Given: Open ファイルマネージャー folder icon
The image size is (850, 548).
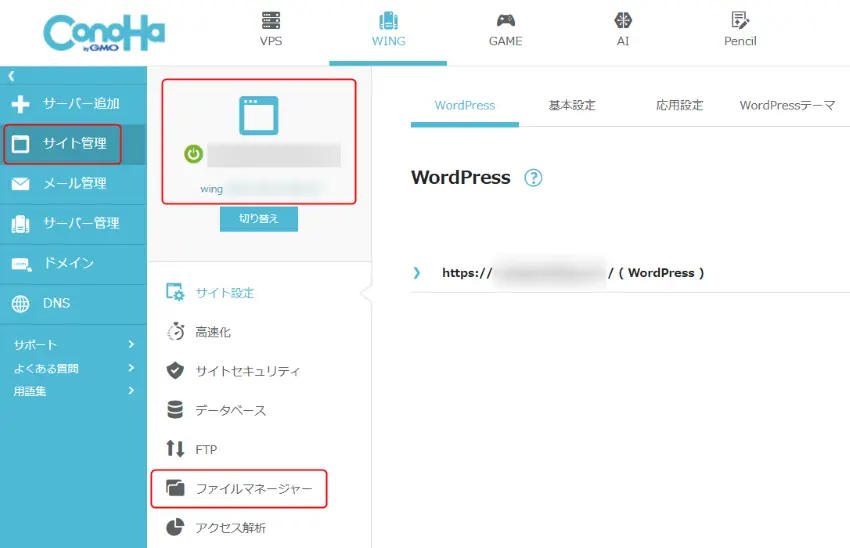Looking at the screenshot, I should (x=175, y=488).
